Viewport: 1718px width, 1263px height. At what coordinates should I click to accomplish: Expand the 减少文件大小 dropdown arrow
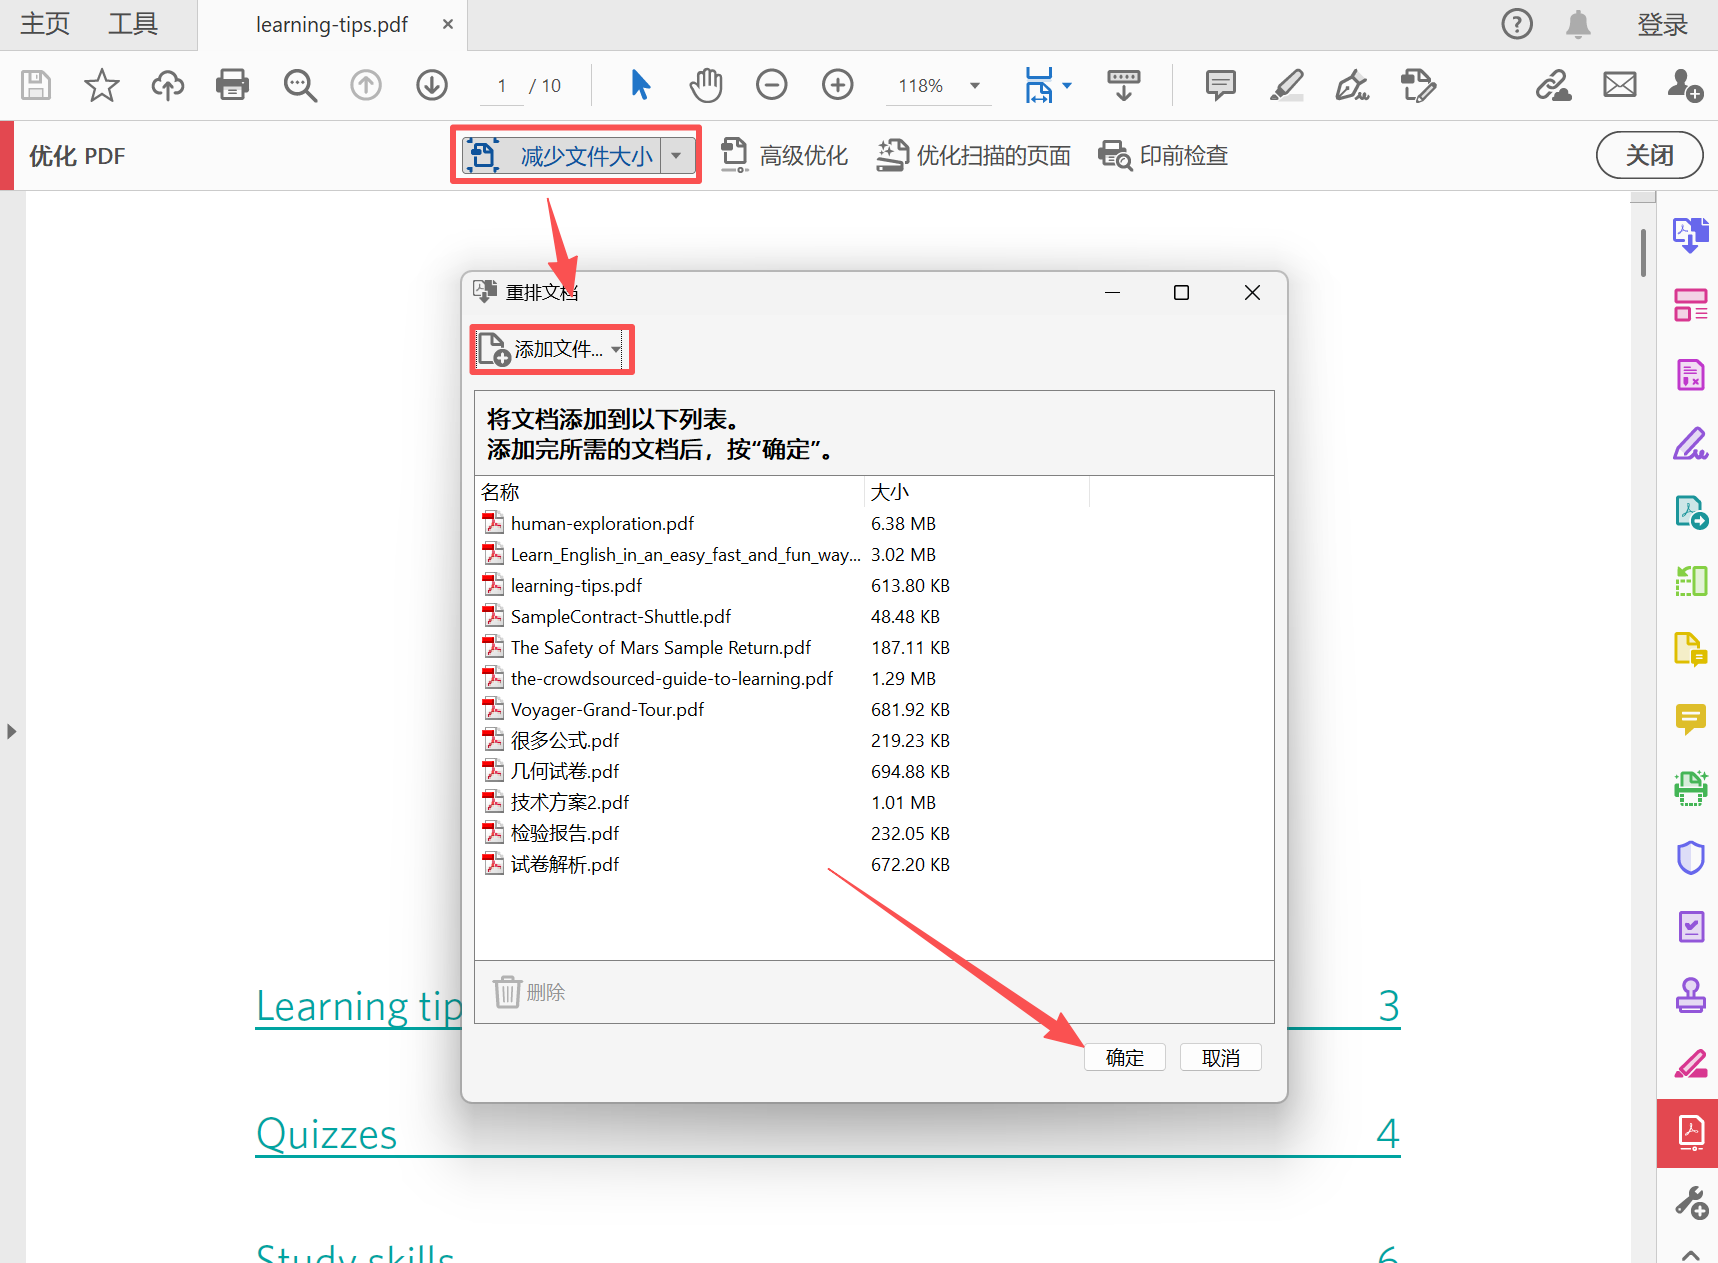[x=677, y=155]
